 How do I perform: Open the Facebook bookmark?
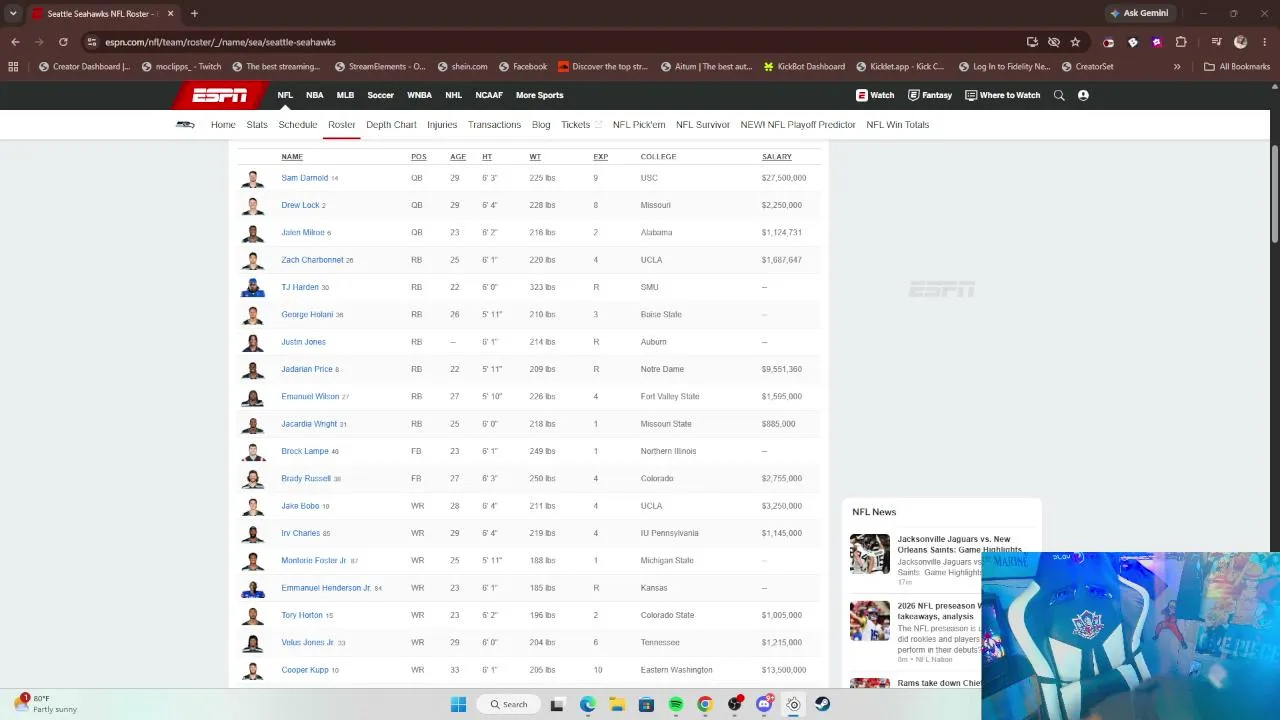pyautogui.click(x=522, y=67)
